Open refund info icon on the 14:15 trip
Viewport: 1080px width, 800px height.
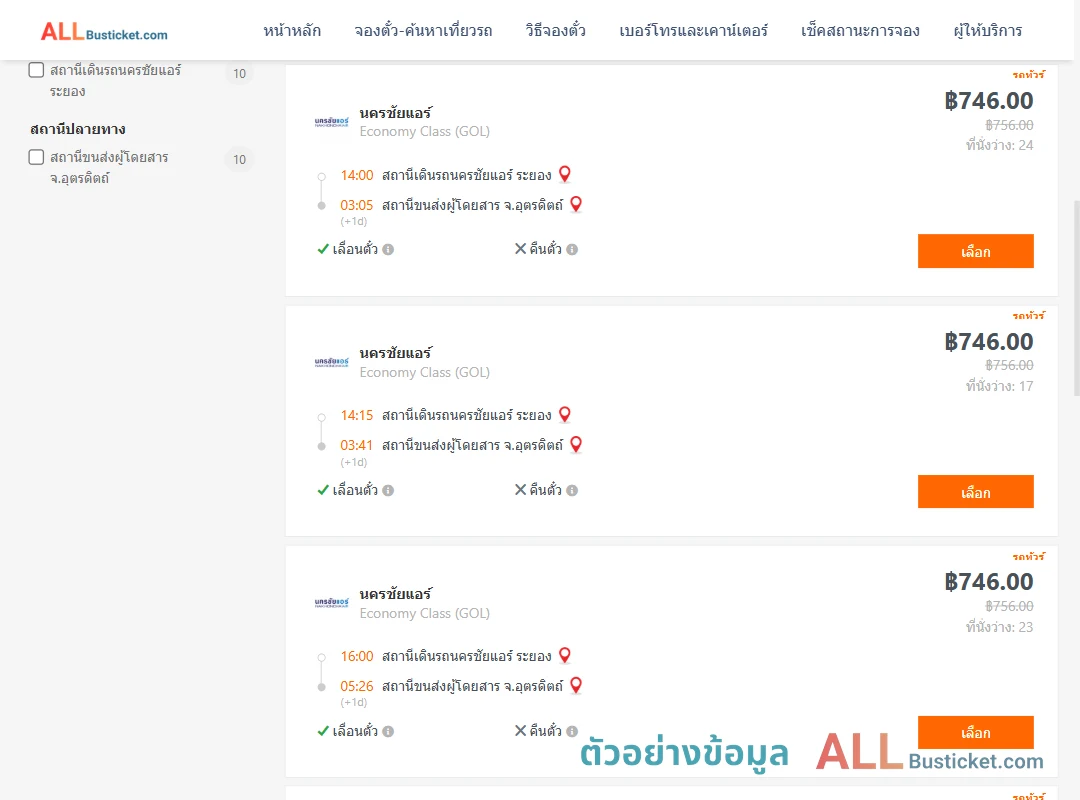pyautogui.click(x=572, y=491)
